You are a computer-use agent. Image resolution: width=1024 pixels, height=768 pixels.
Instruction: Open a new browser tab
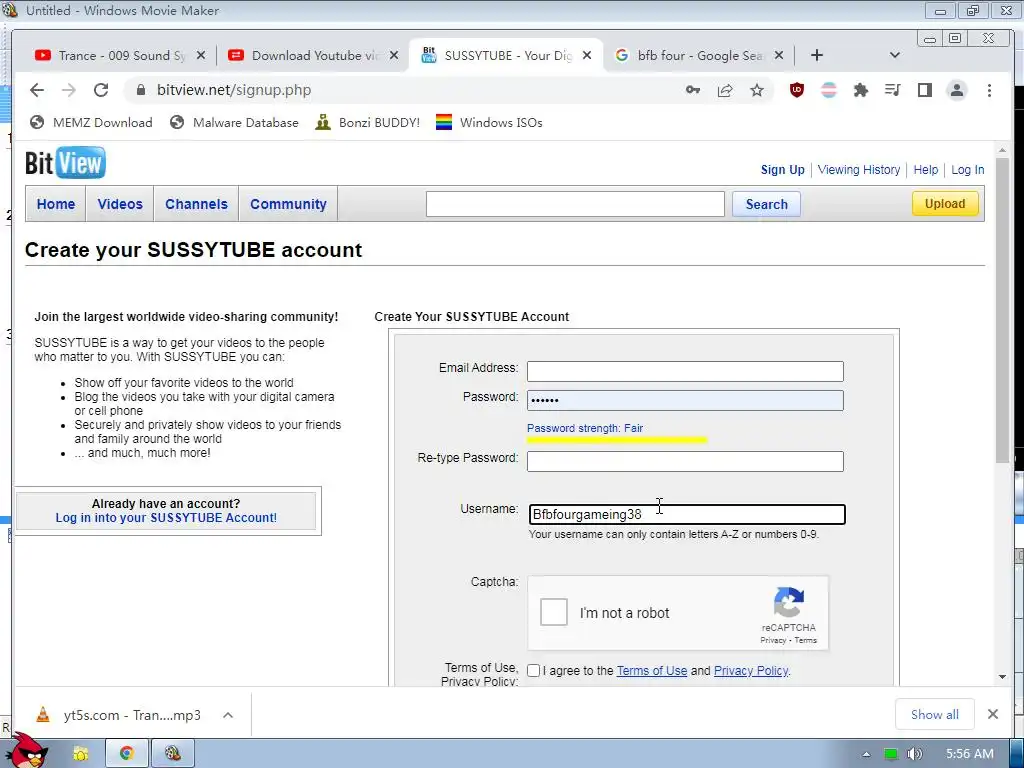click(x=817, y=56)
